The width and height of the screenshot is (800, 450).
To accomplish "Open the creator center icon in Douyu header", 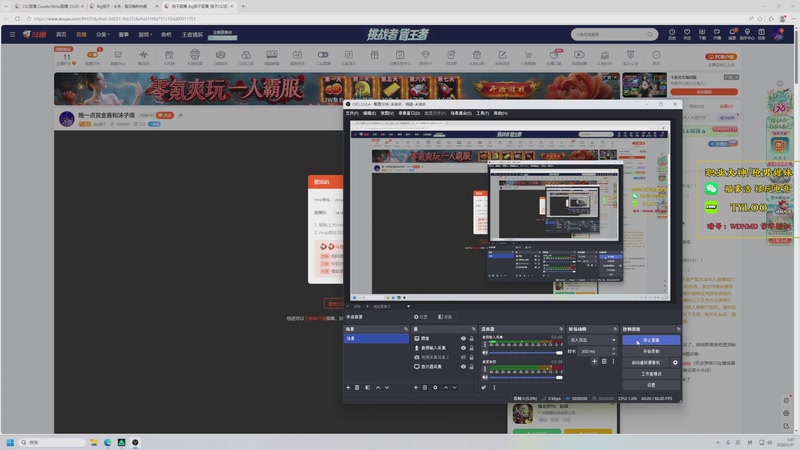I will 747,34.
